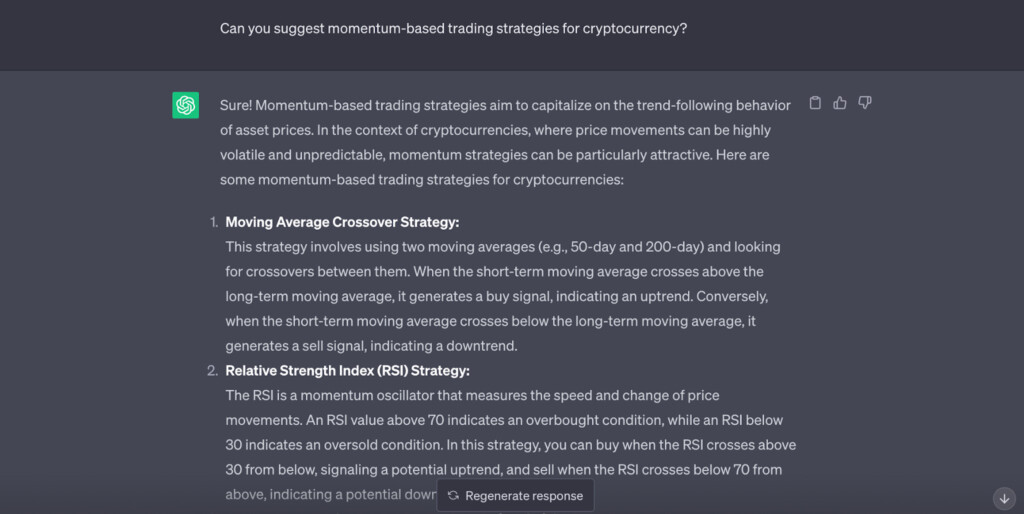The width and height of the screenshot is (1024, 514).
Task: Give the response a thumbs up
Action: tap(840, 103)
